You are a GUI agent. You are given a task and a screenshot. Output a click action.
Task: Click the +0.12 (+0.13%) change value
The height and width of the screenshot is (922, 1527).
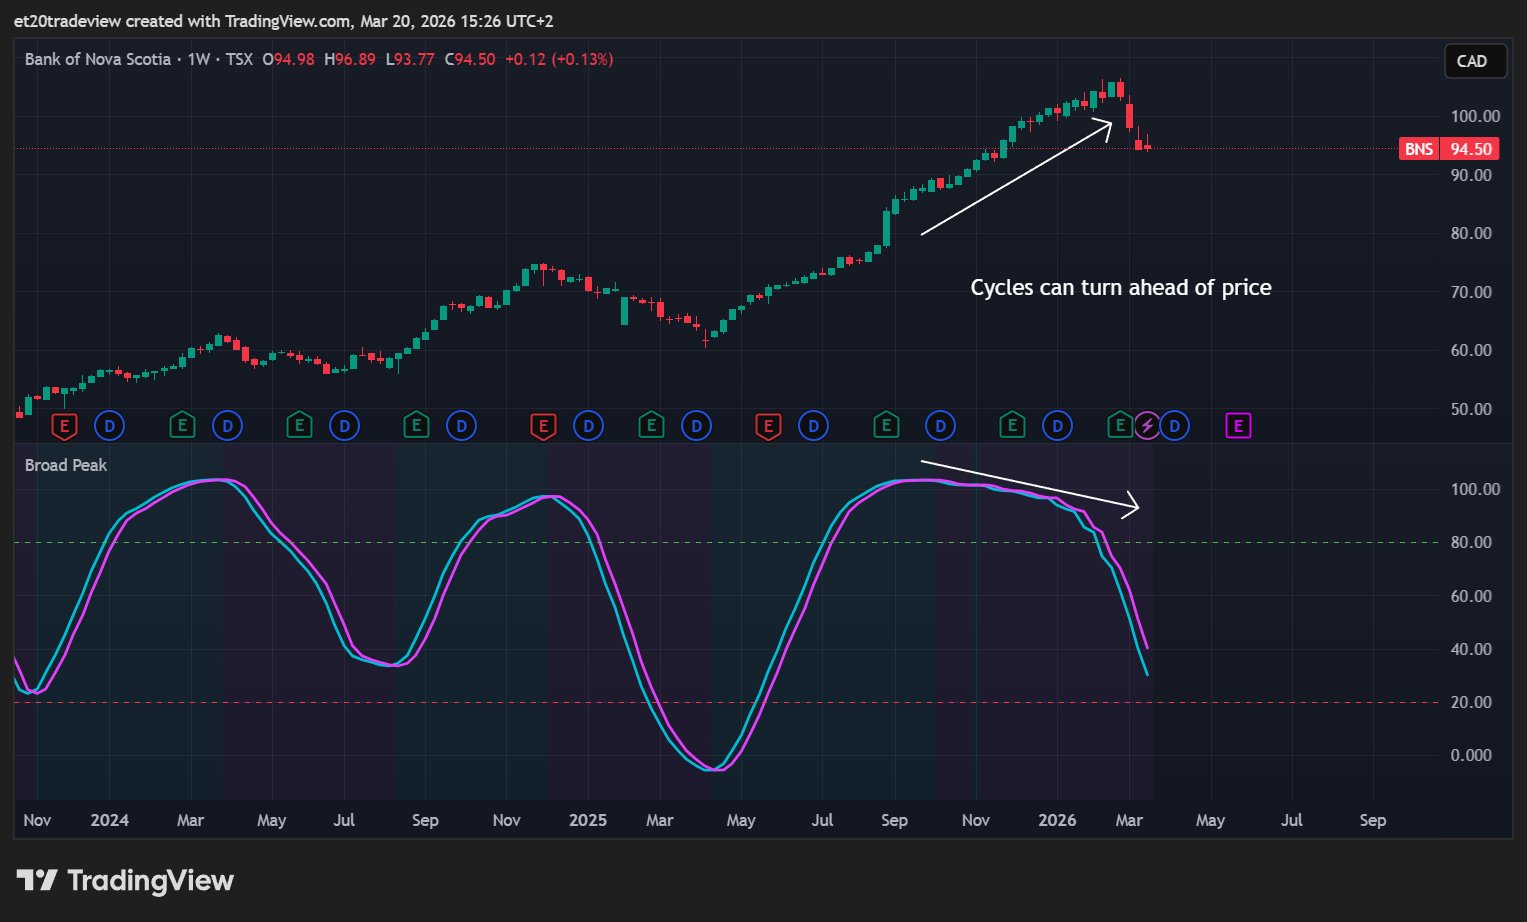559,59
